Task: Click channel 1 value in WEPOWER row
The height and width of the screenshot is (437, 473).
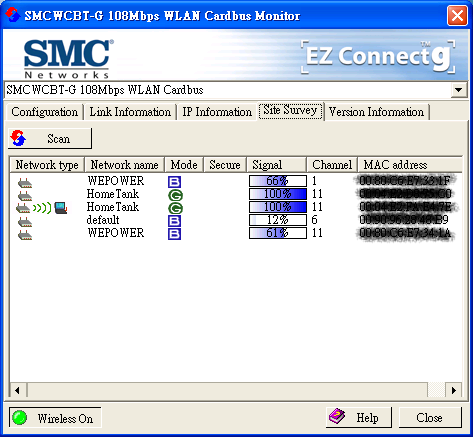Action: coord(314,181)
